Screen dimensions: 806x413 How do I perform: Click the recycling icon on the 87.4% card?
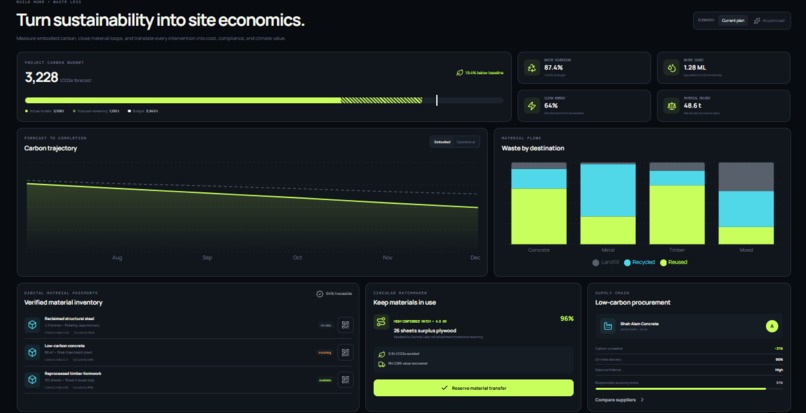click(x=532, y=67)
